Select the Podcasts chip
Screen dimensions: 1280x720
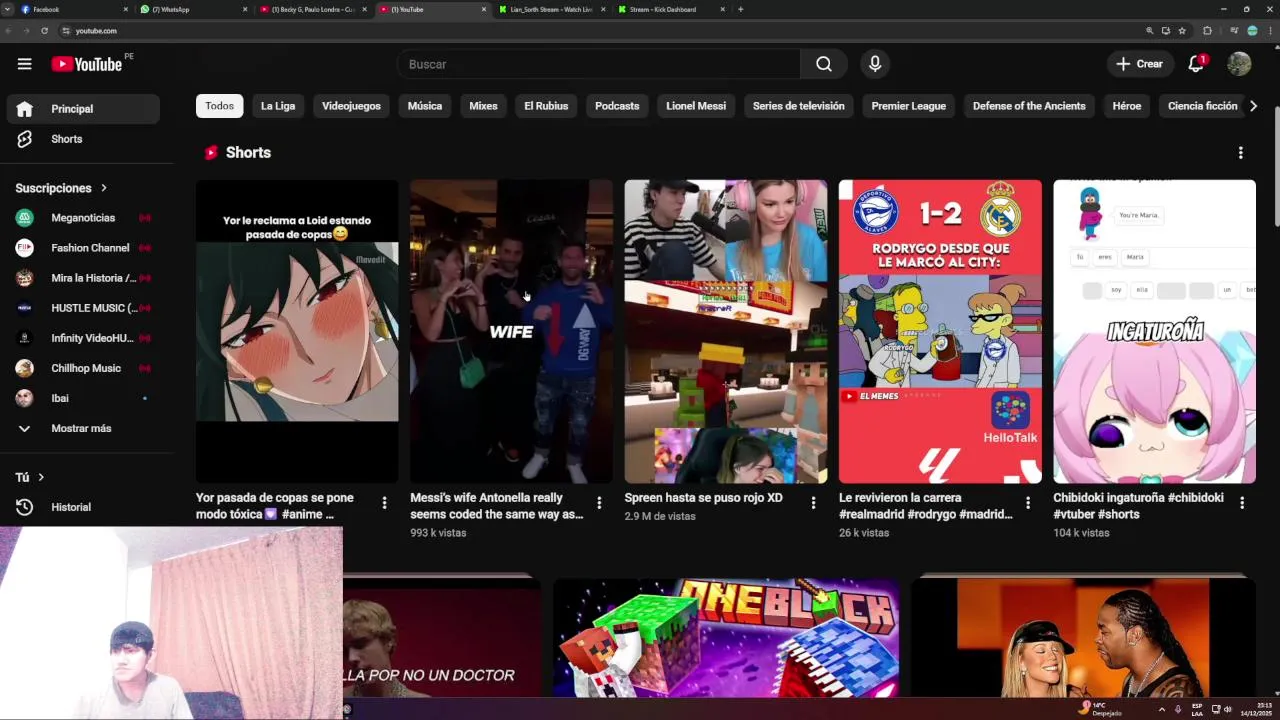point(617,106)
